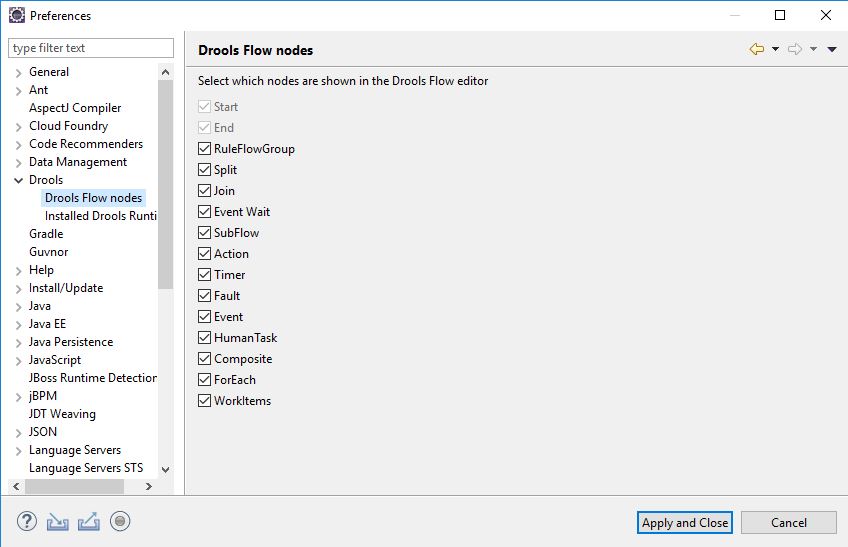This screenshot has width=848, height=547.
Task: Open the Back history dropdown arrow
Action: coord(775,49)
